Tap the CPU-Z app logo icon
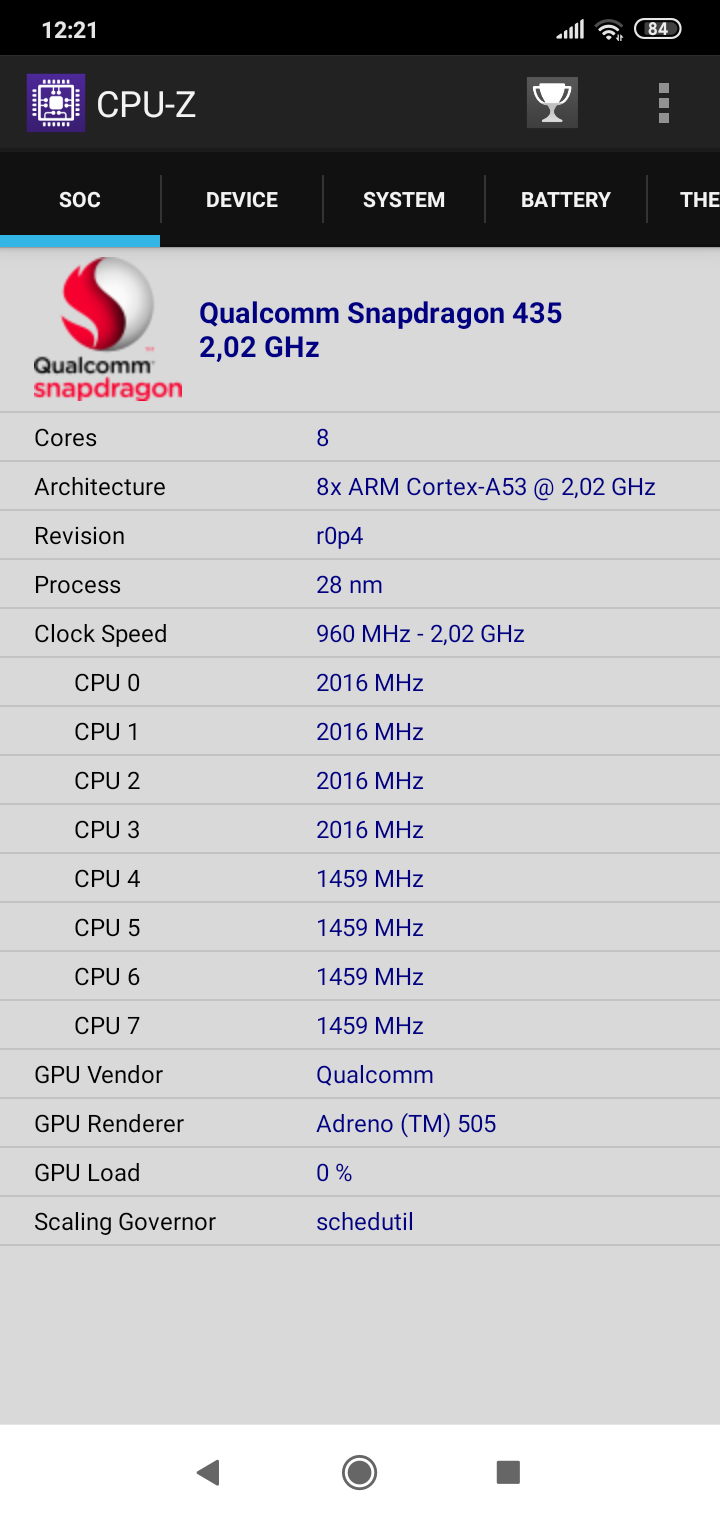 (x=56, y=103)
